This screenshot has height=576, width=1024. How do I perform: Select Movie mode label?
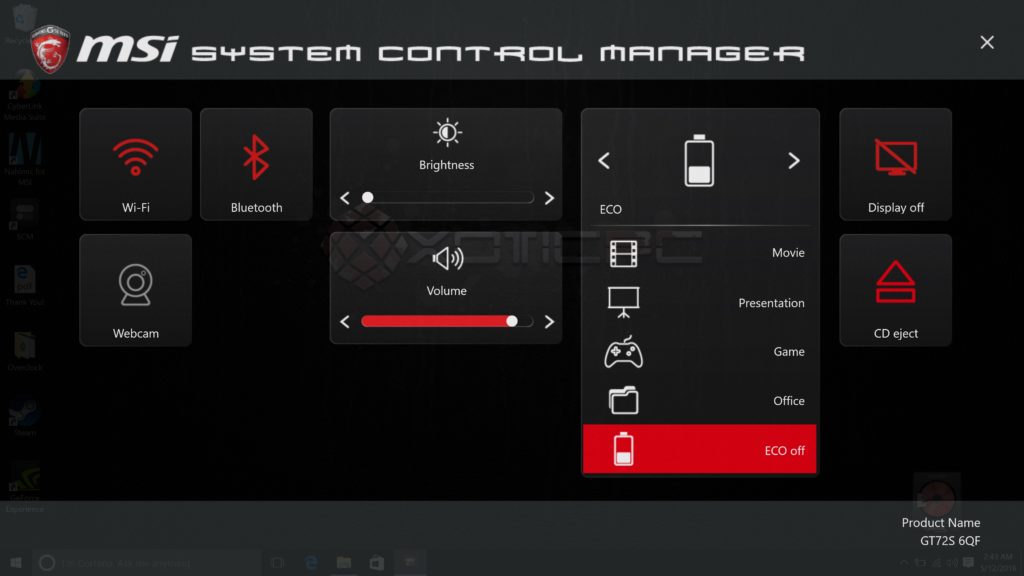pos(788,253)
